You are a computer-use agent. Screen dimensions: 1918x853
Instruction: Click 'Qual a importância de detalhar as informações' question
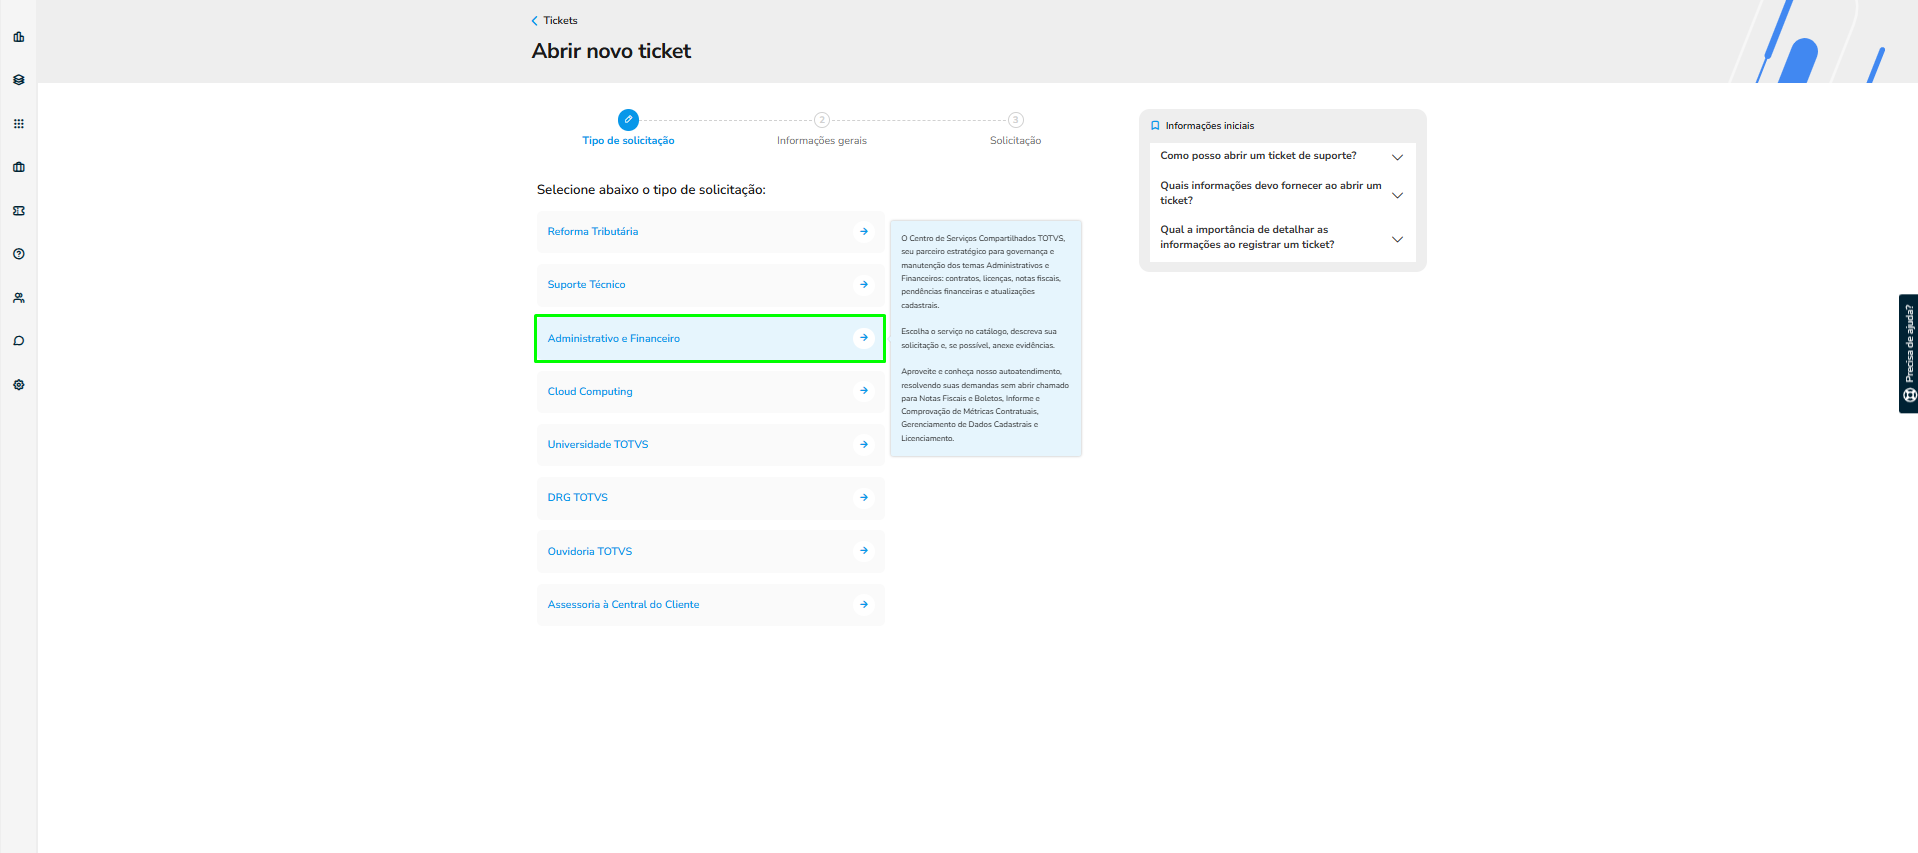pos(1247,237)
